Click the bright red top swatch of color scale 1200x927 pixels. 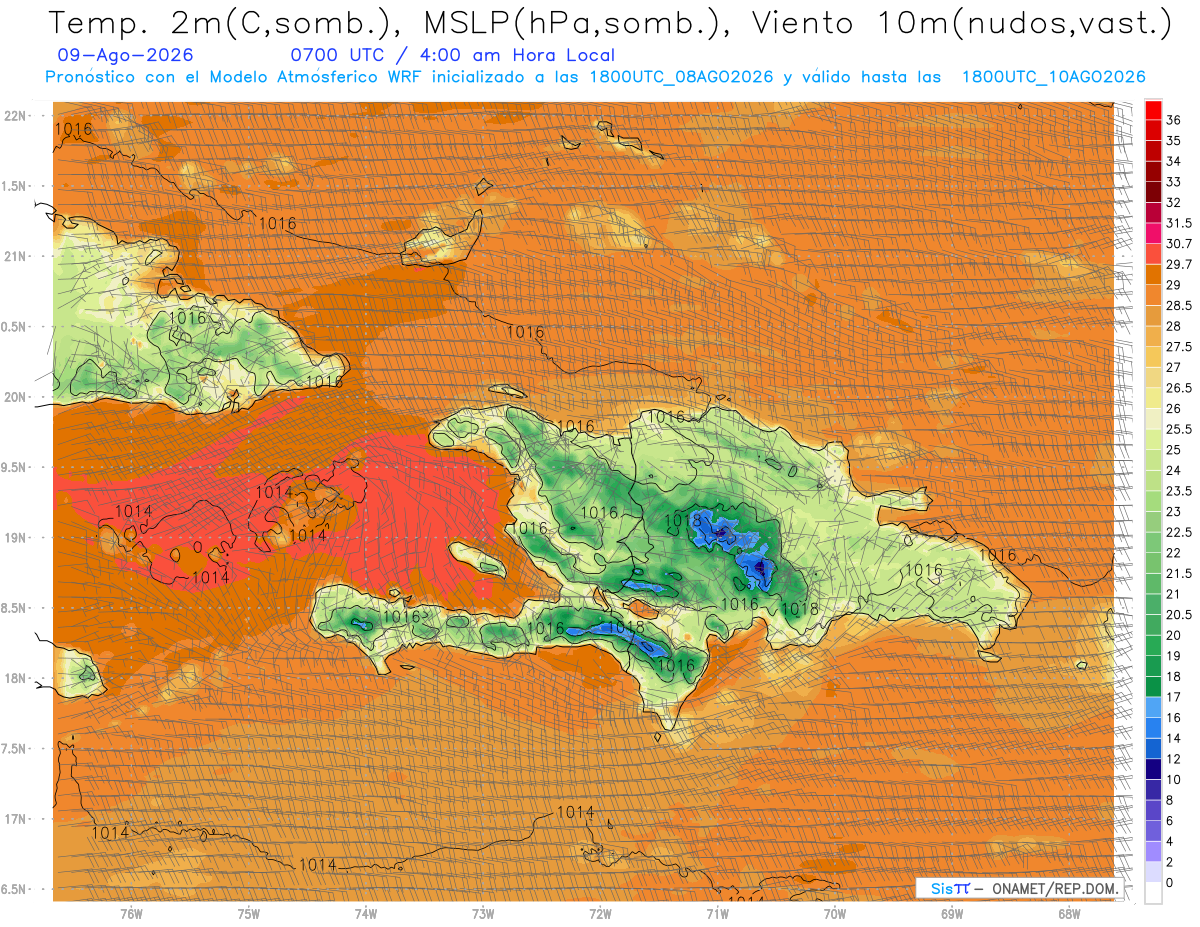(x=1153, y=110)
